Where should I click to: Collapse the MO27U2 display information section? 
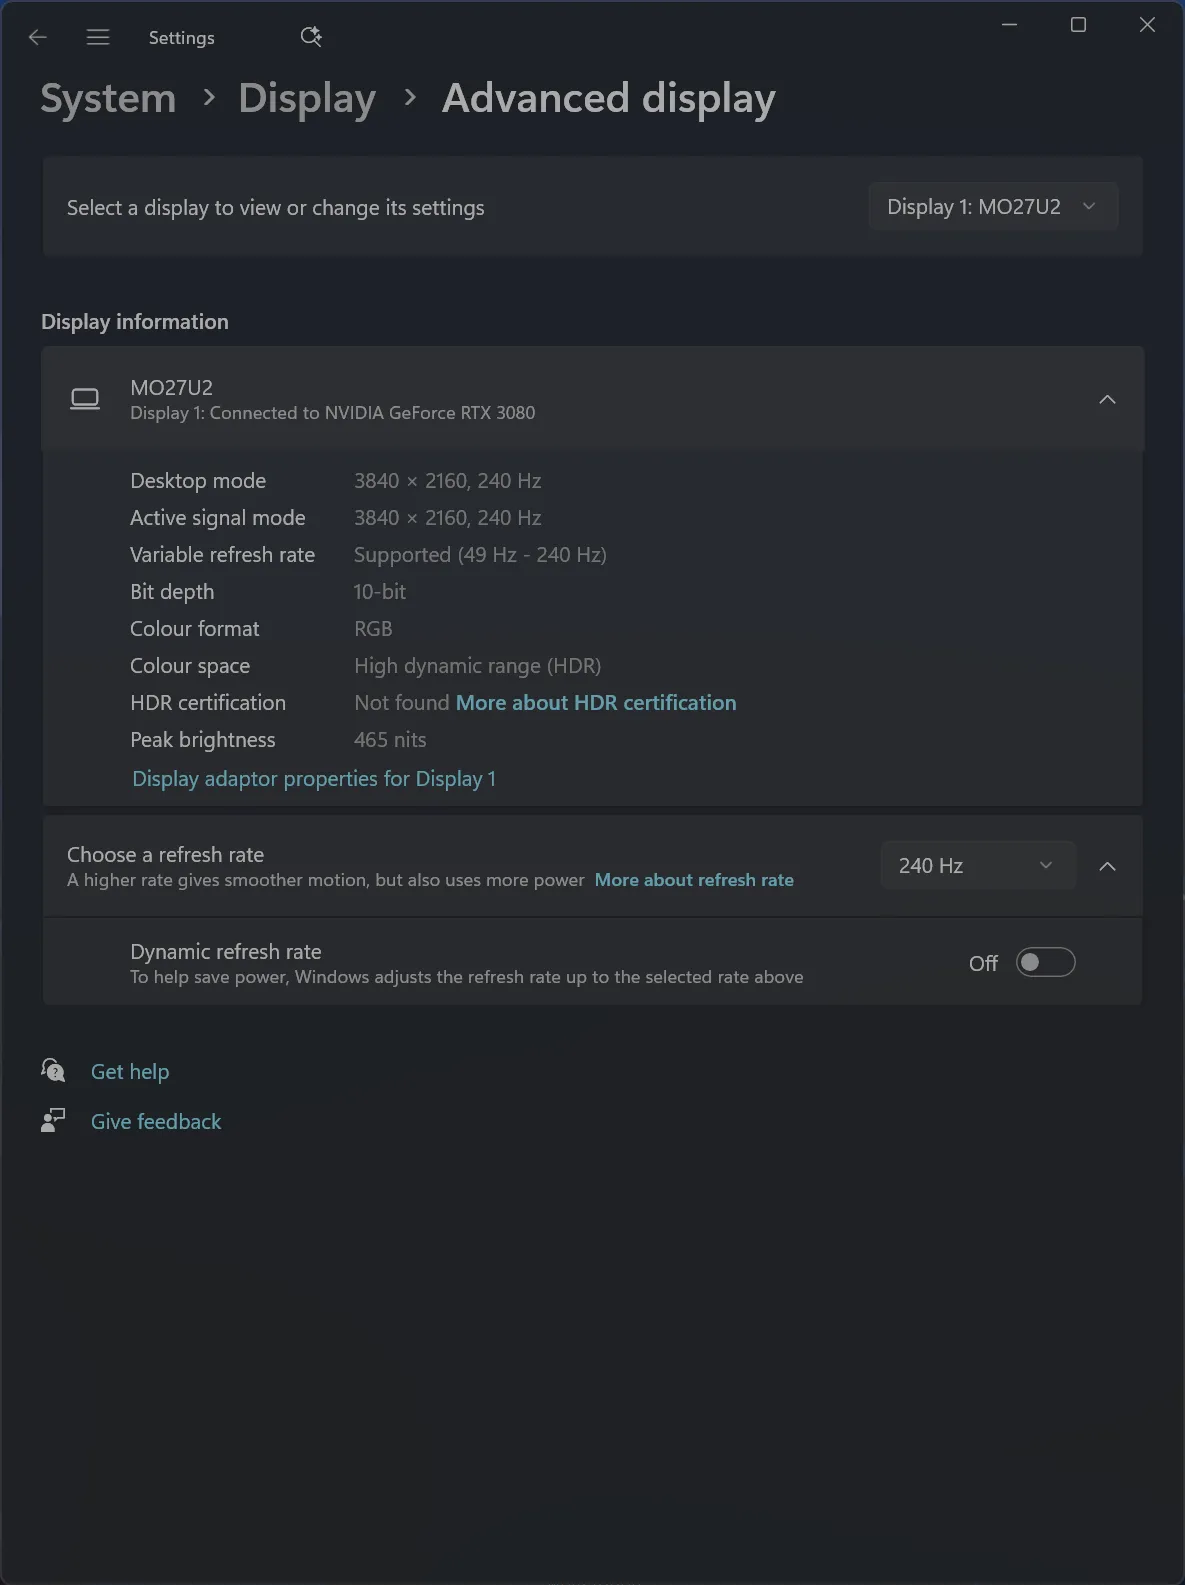(1107, 399)
